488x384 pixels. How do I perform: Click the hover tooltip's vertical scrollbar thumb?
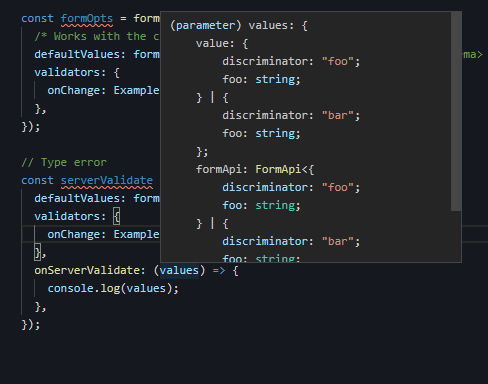coord(456,111)
